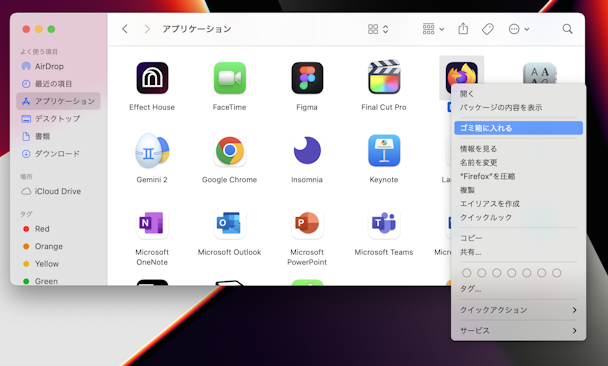Screen dimensions: 608x366
Task: Open AirDrop in the sidebar
Action: (58, 66)
